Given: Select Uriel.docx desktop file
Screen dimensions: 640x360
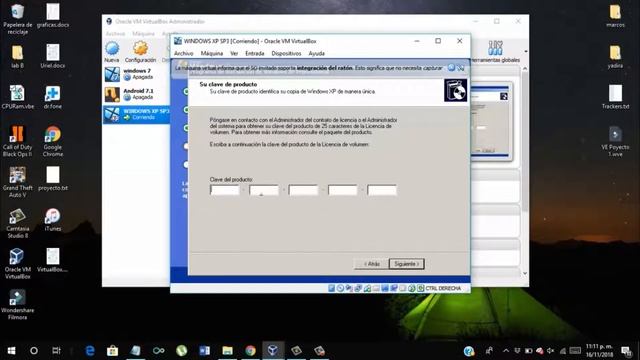Looking at the screenshot, I should tap(53, 56).
